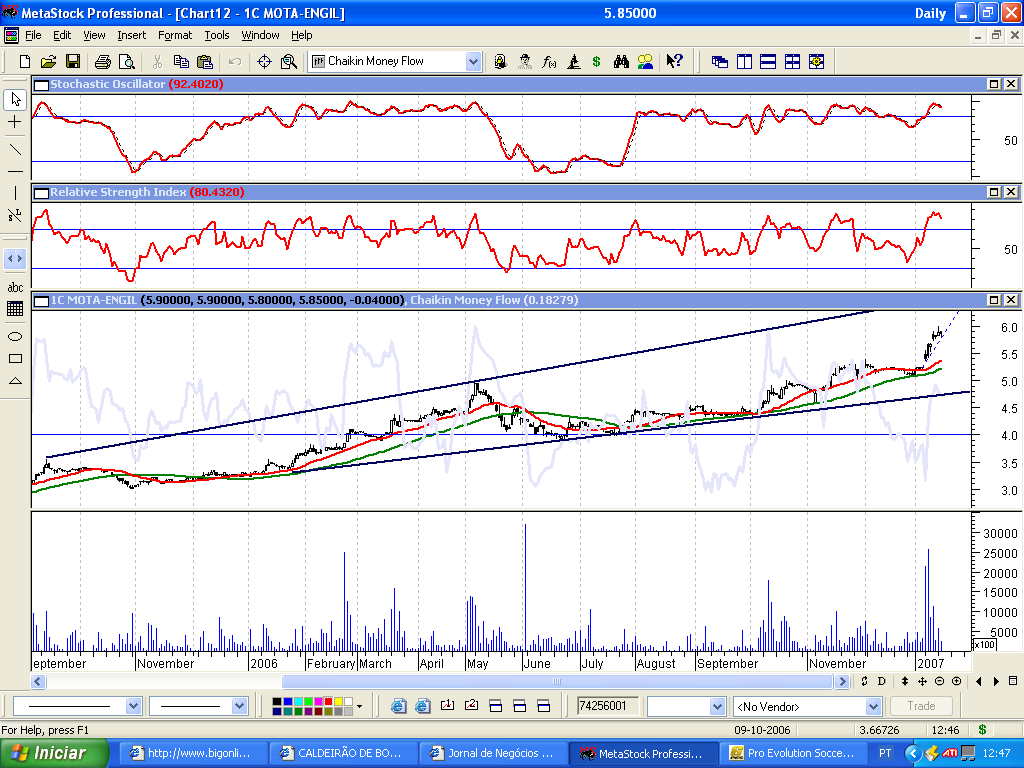Open the Chaikin Money Flow indicator dropdown
The height and width of the screenshot is (768, 1024).
(473, 61)
